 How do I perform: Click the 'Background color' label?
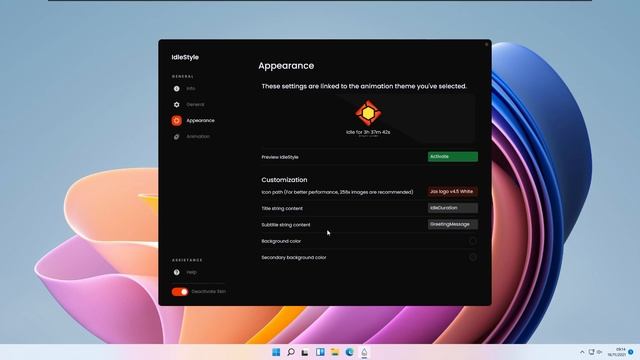(x=281, y=241)
